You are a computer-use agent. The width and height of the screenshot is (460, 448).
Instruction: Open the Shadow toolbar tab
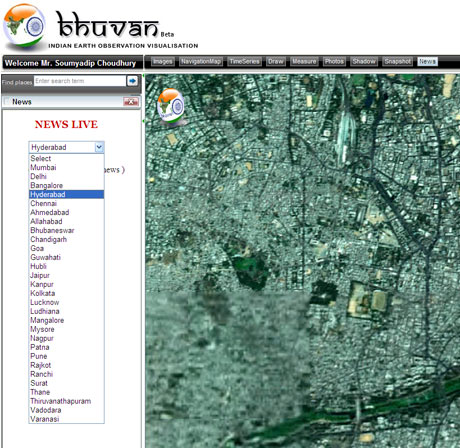click(364, 62)
